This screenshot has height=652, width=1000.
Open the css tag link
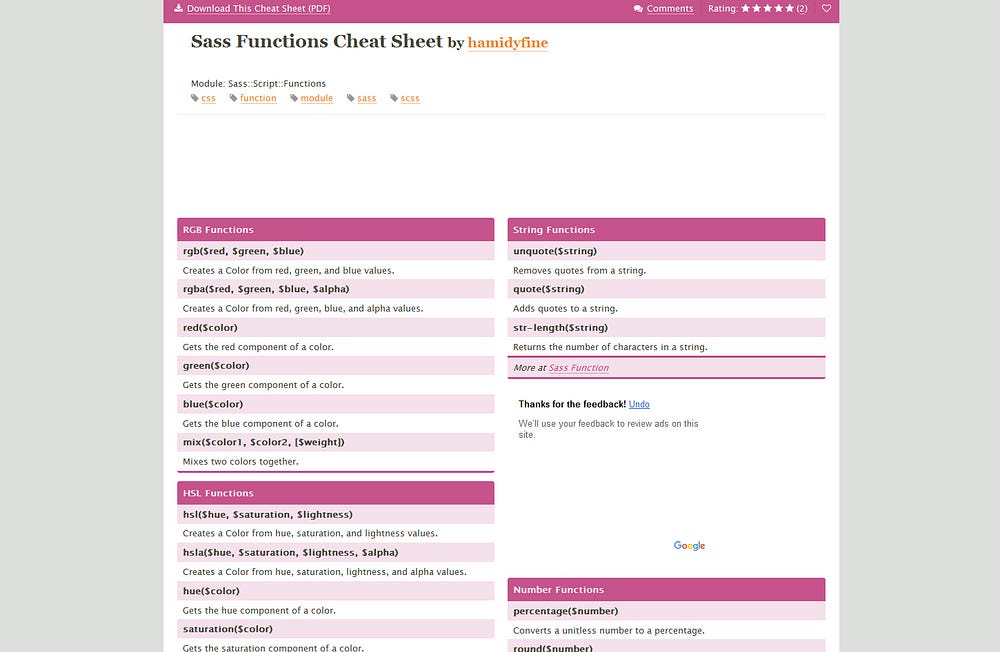[209, 98]
